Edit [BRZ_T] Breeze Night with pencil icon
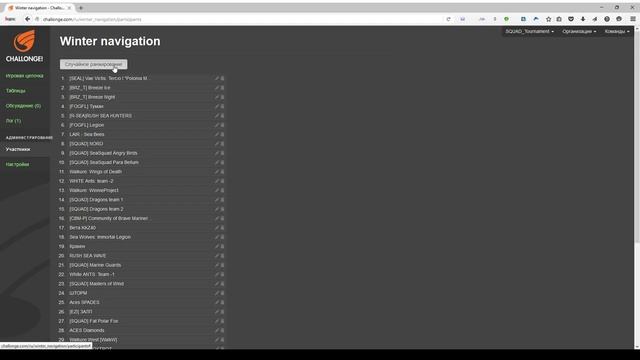Viewport: 640px width, 360px height. (x=217, y=97)
